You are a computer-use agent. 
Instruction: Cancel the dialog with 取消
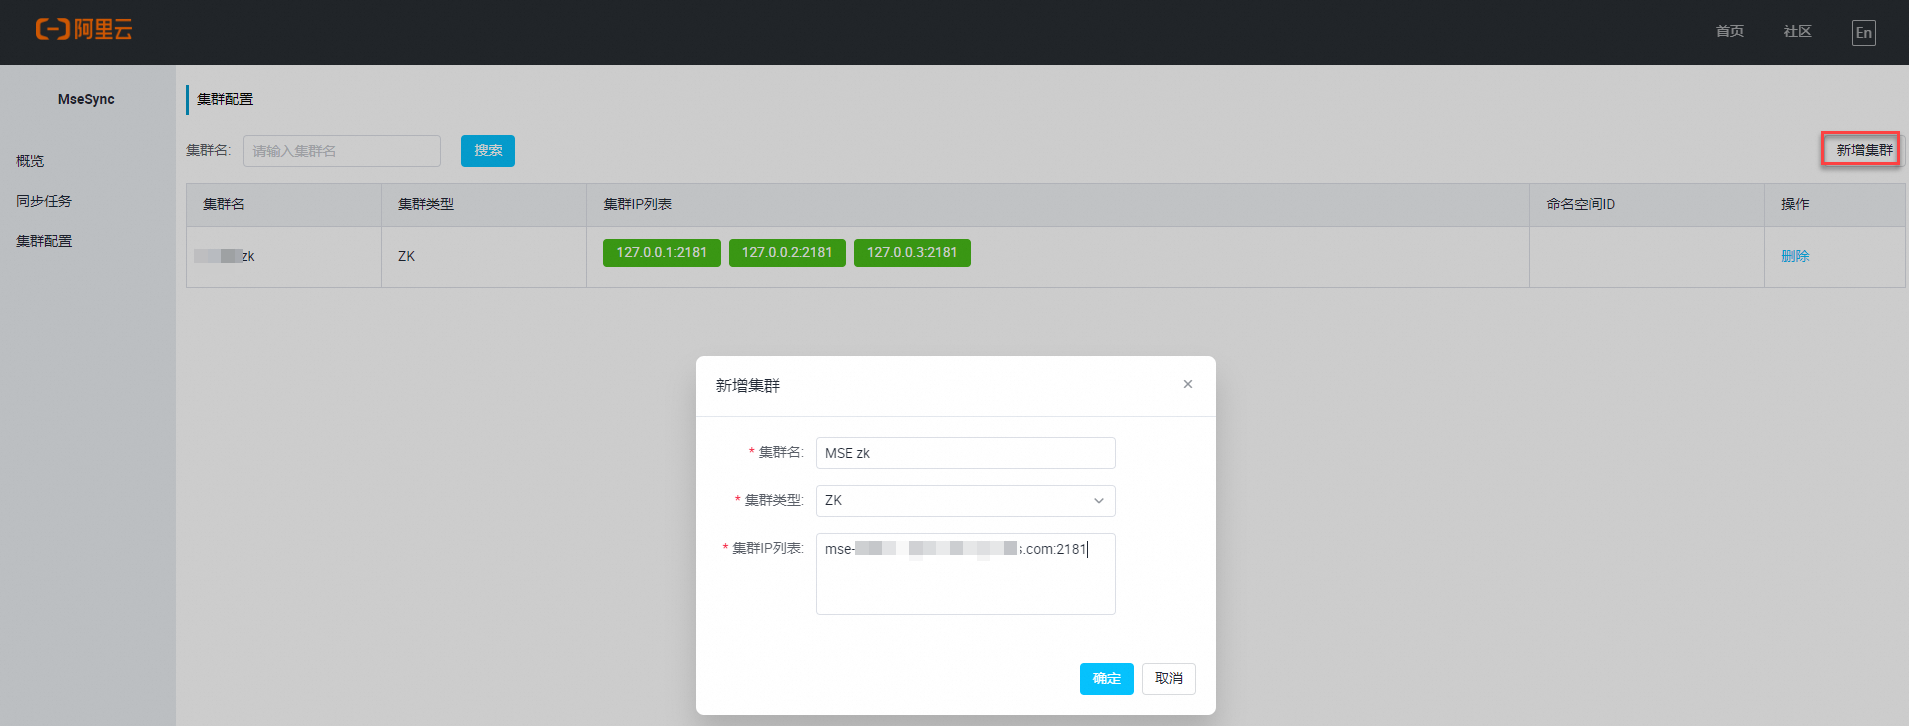click(x=1168, y=679)
